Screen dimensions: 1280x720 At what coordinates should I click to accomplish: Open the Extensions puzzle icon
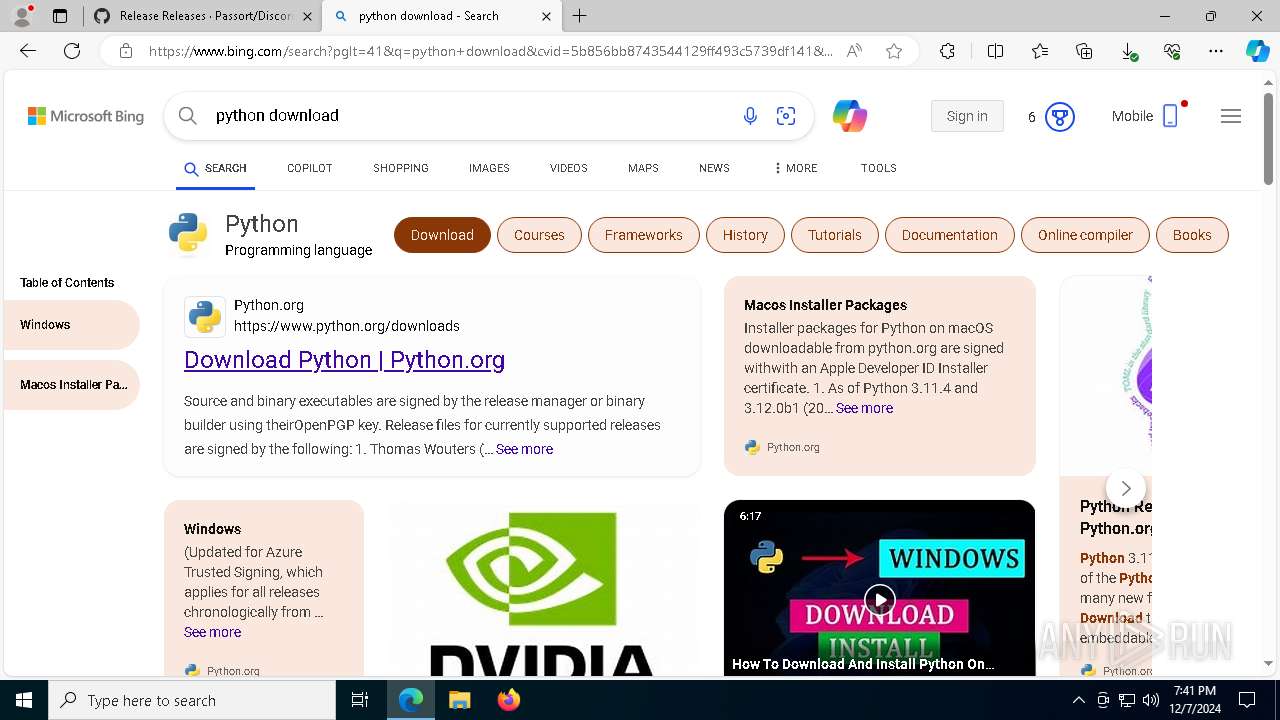pyautogui.click(x=947, y=51)
